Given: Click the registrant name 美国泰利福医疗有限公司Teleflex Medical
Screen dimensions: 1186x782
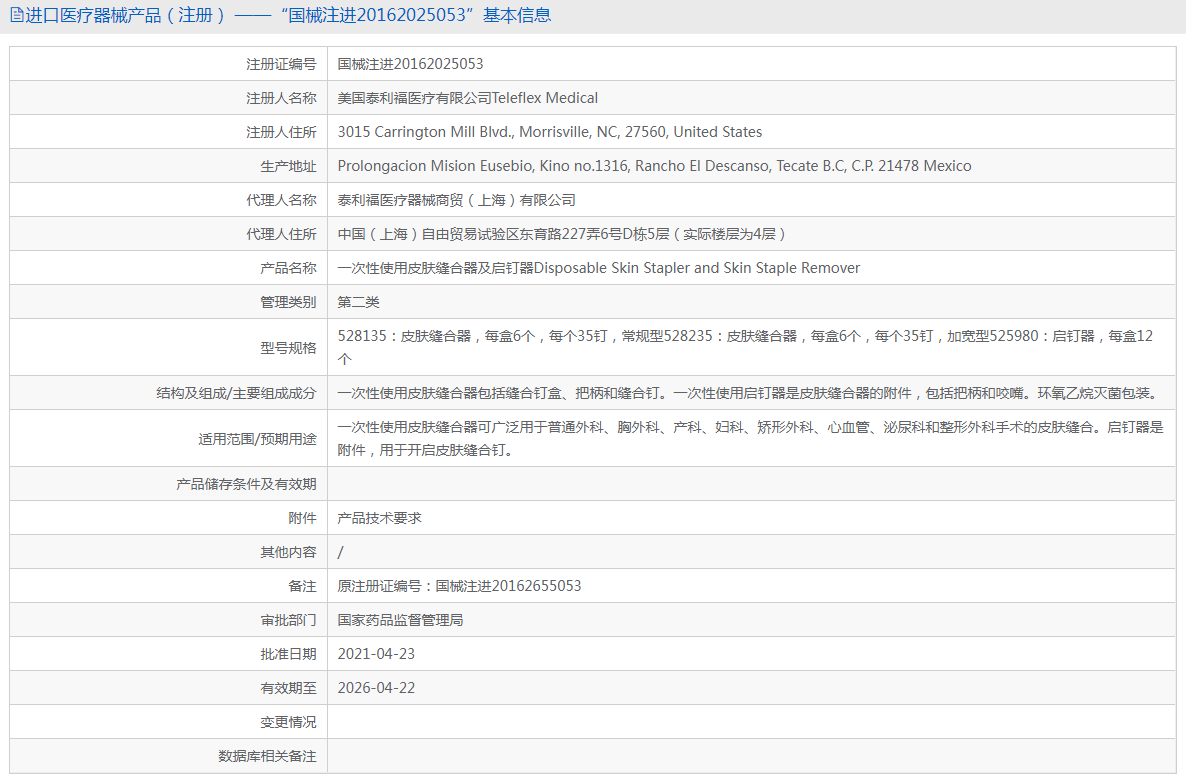Looking at the screenshot, I should [x=467, y=98].
